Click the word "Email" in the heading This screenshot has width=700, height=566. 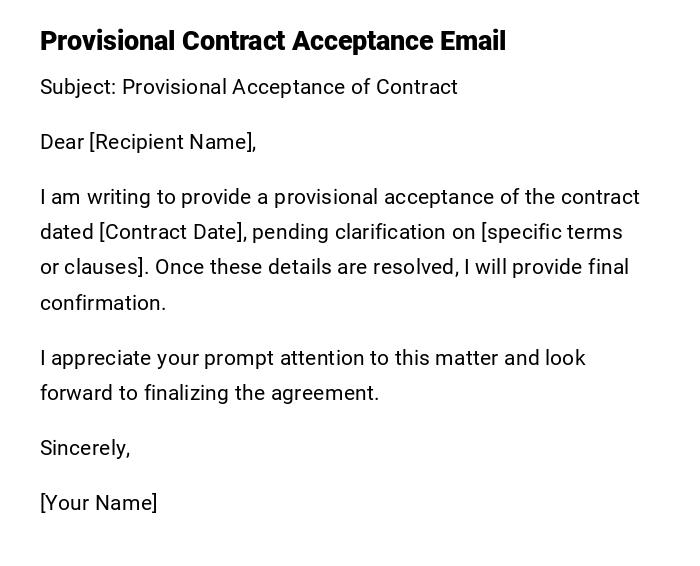pos(473,41)
